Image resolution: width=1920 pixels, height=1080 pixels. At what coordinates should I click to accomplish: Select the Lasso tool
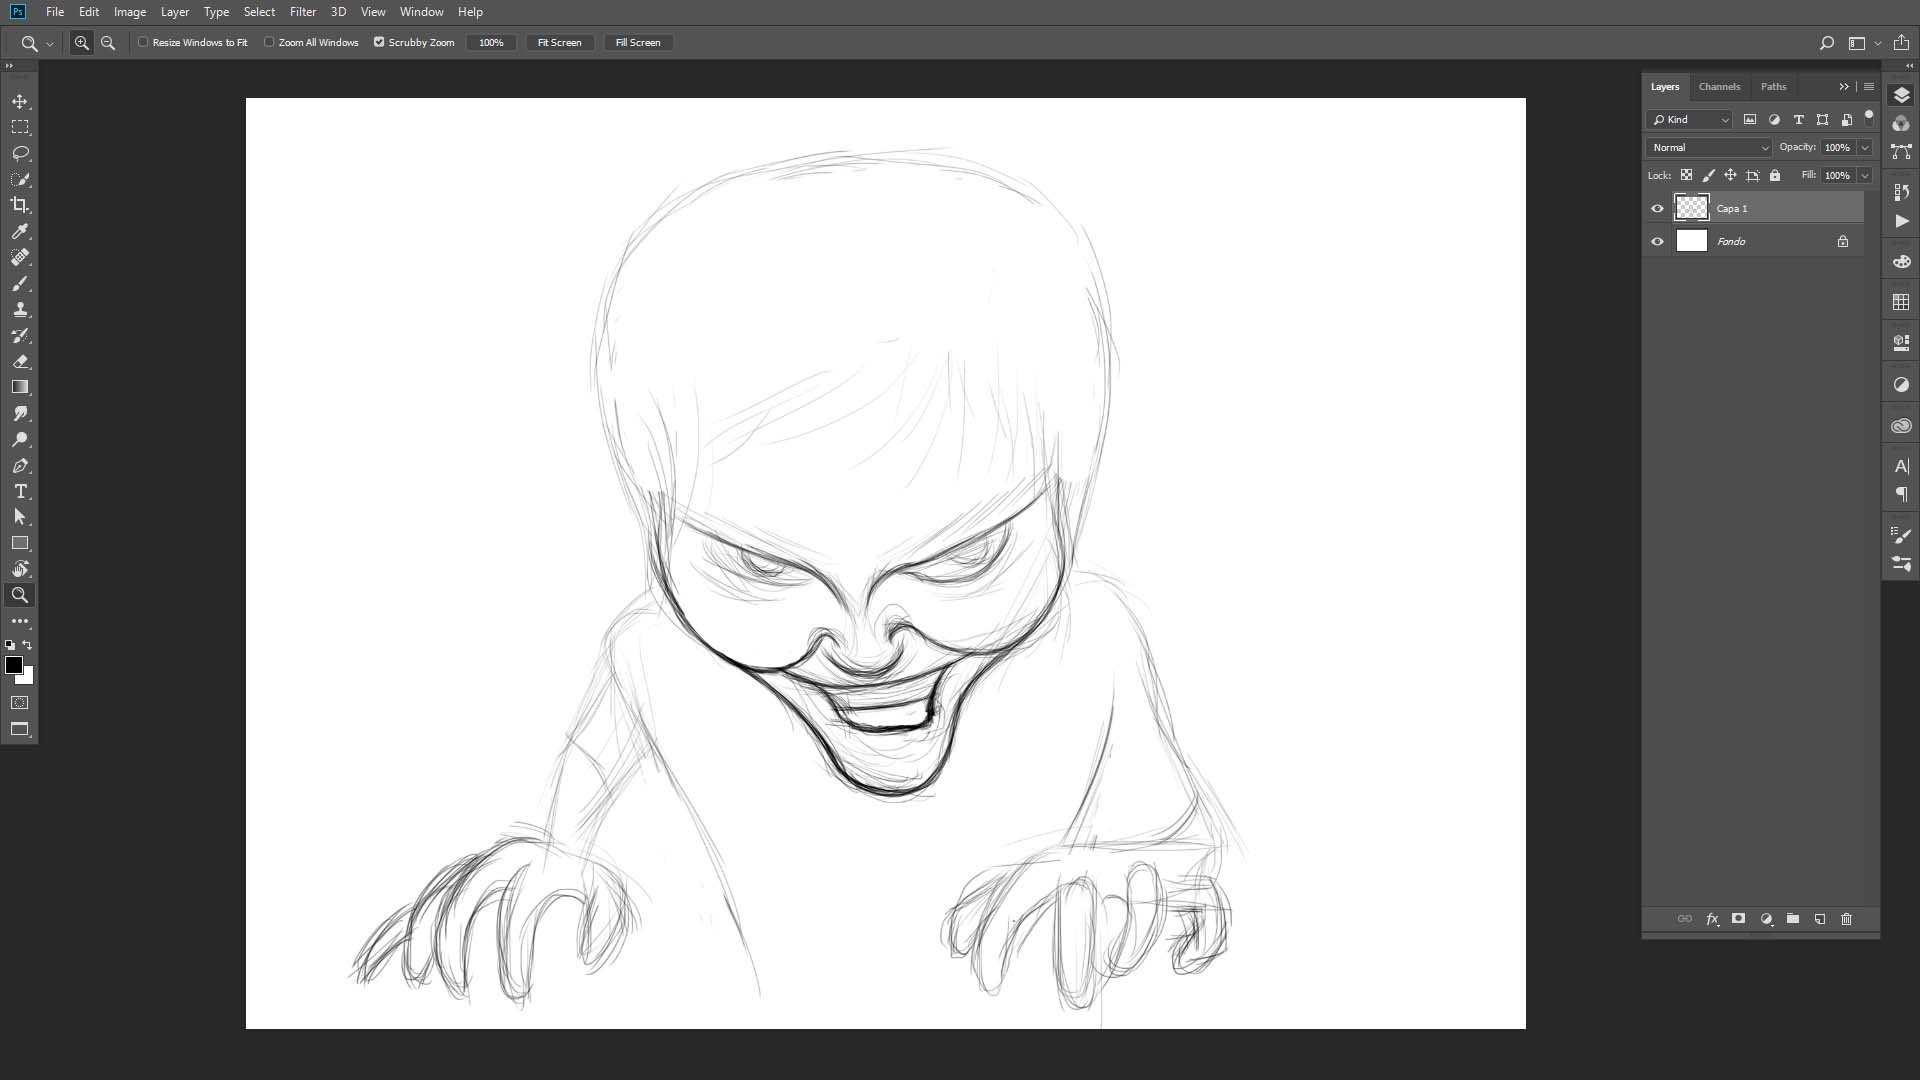[20, 153]
